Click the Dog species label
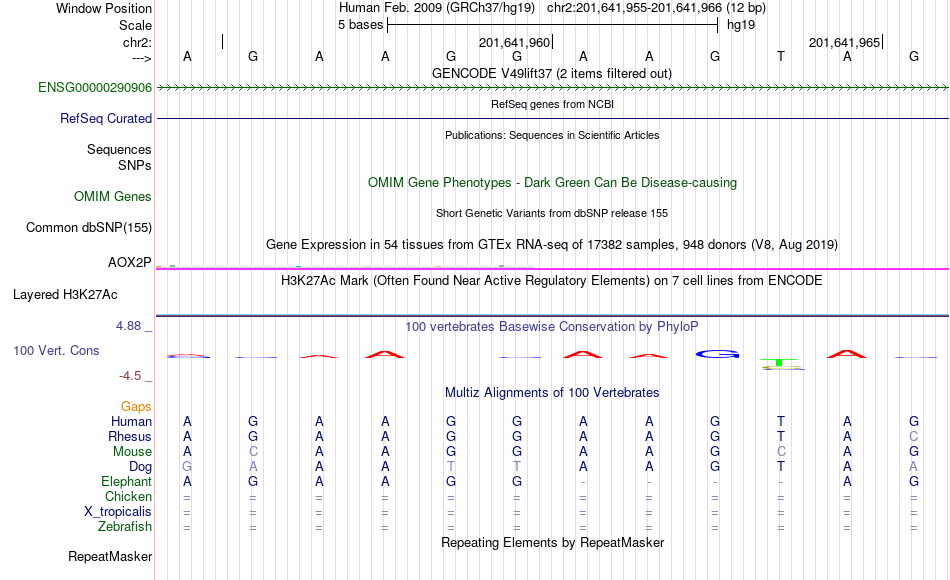The height and width of the screenshot is (580, 950). (140, 467)
